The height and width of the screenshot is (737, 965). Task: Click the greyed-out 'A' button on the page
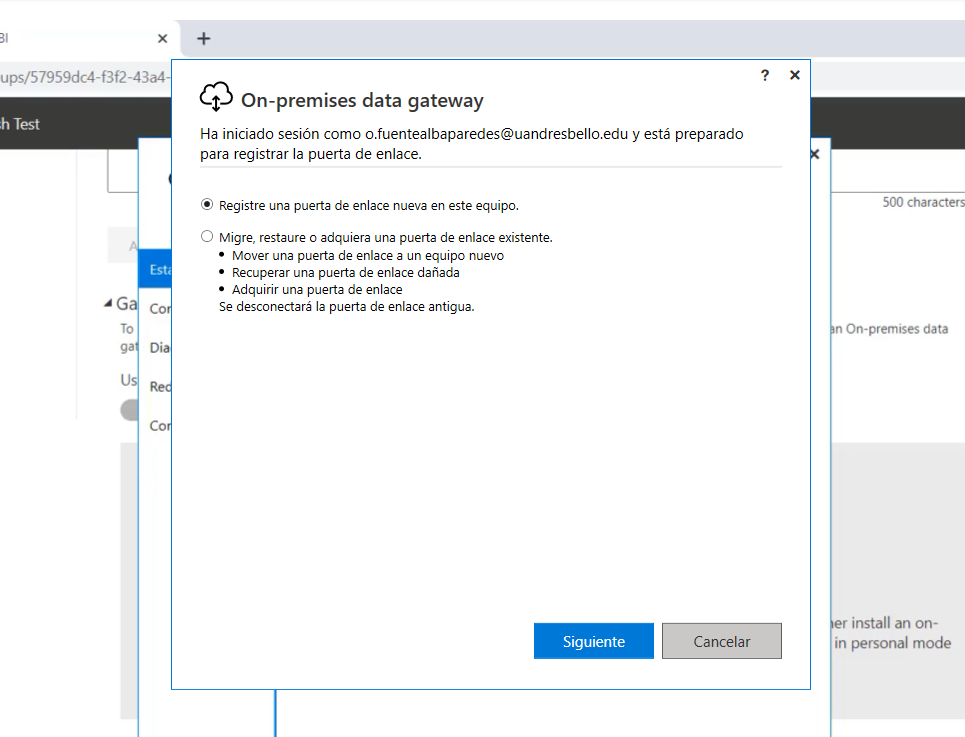123,246
